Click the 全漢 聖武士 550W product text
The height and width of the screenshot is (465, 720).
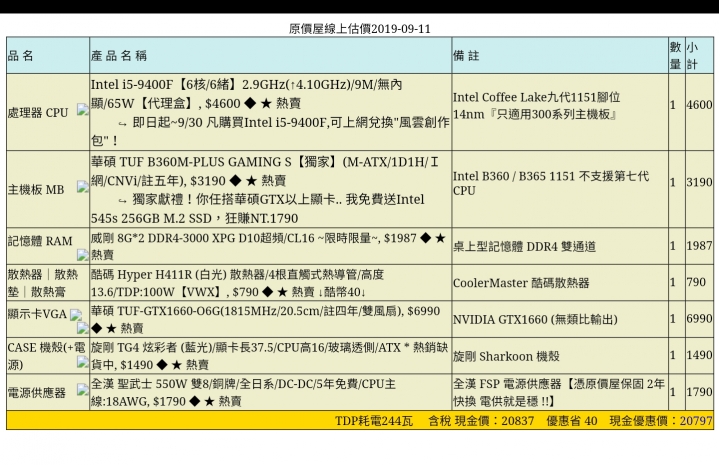click(x=243, y=392)
